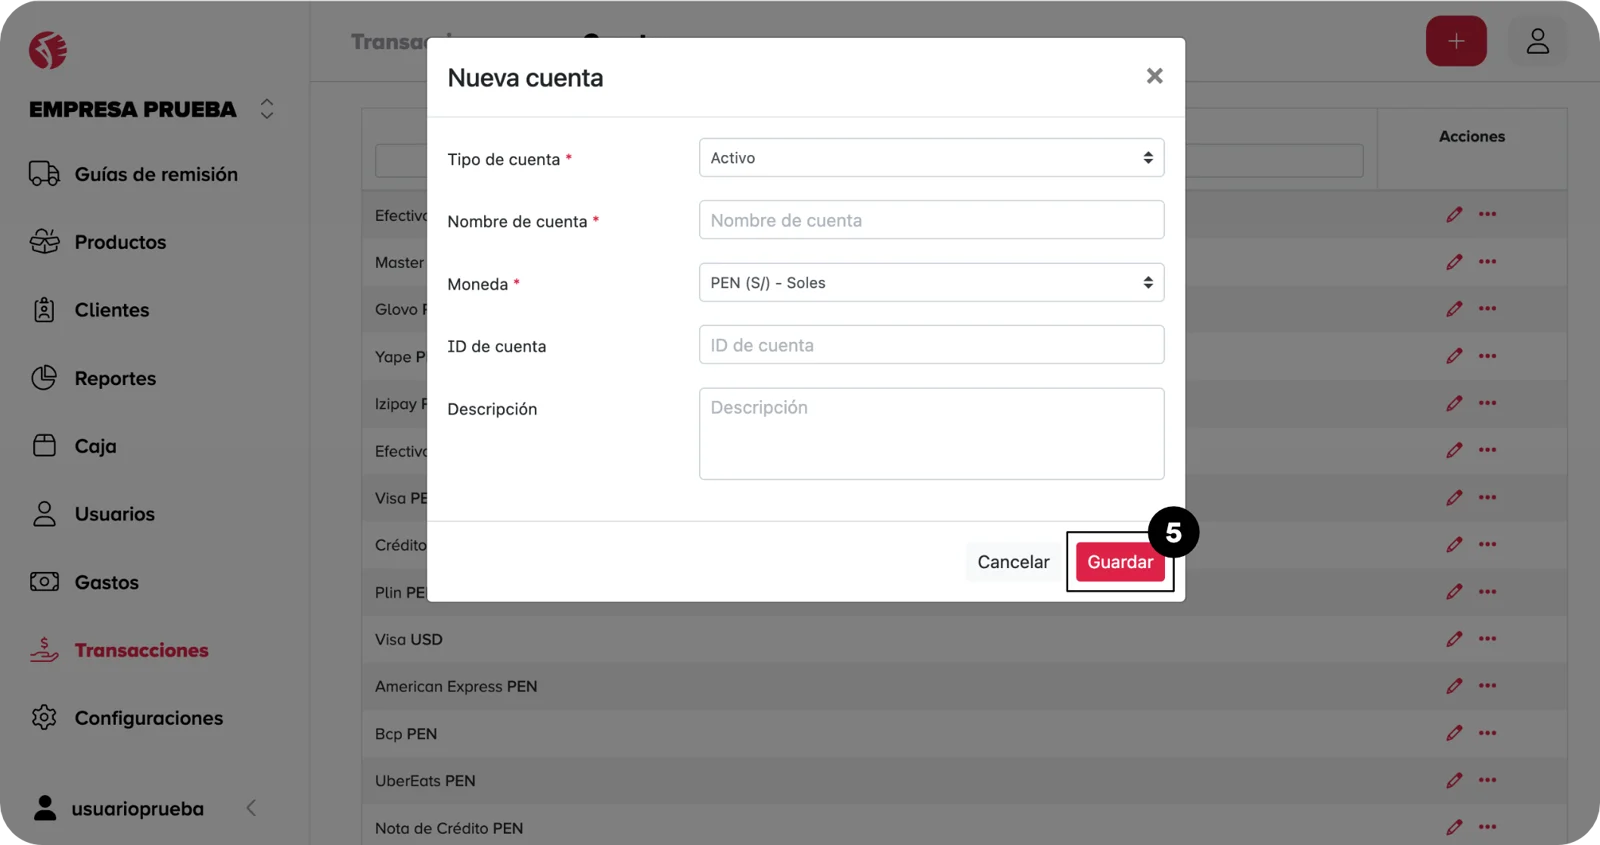This screenshot has height=845, width=1600.
Task: Navigate to Configuraciones
Action: [148, 718]
